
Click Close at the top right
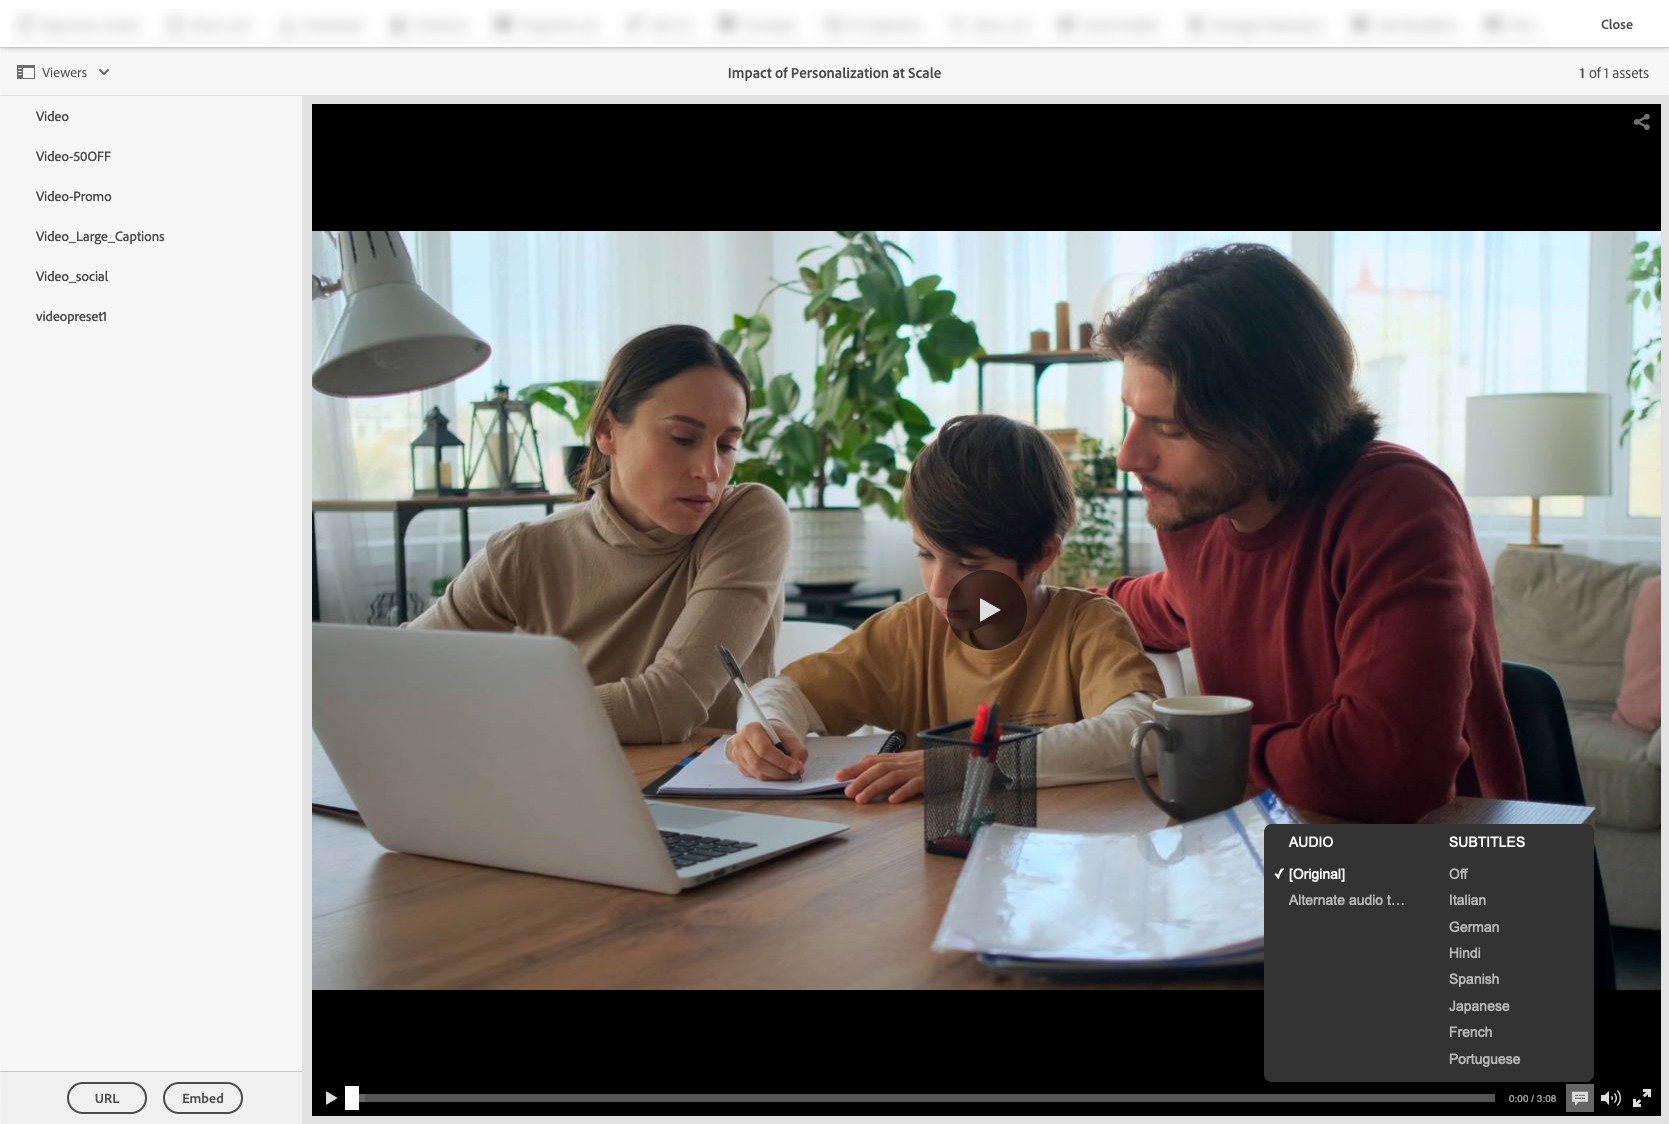1616,24
